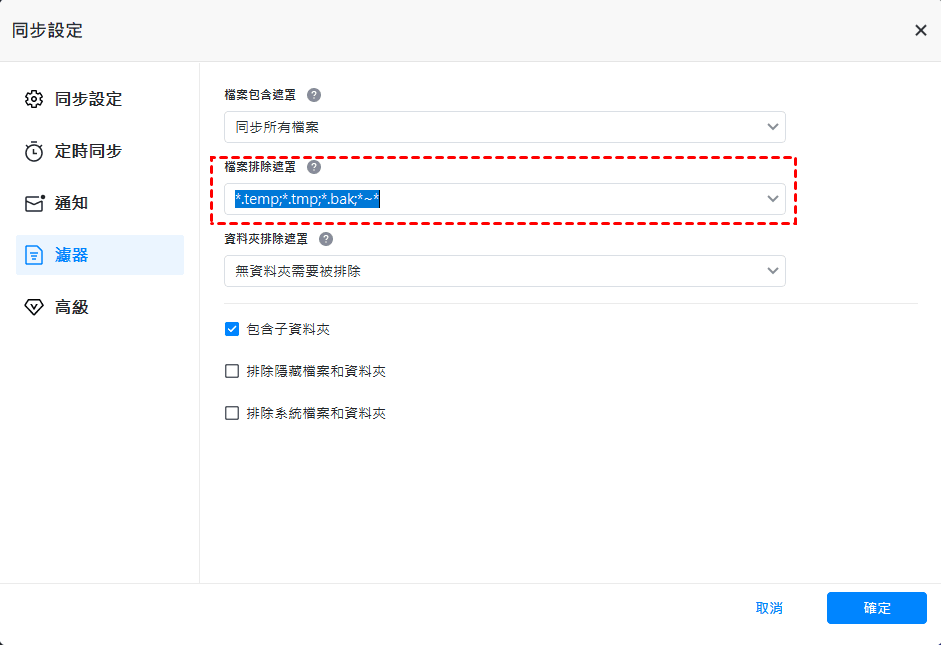Image resolution: width=941 pixels, height=645 pixels.
Task: Click the 確定 button
Action: pos(876,608)
